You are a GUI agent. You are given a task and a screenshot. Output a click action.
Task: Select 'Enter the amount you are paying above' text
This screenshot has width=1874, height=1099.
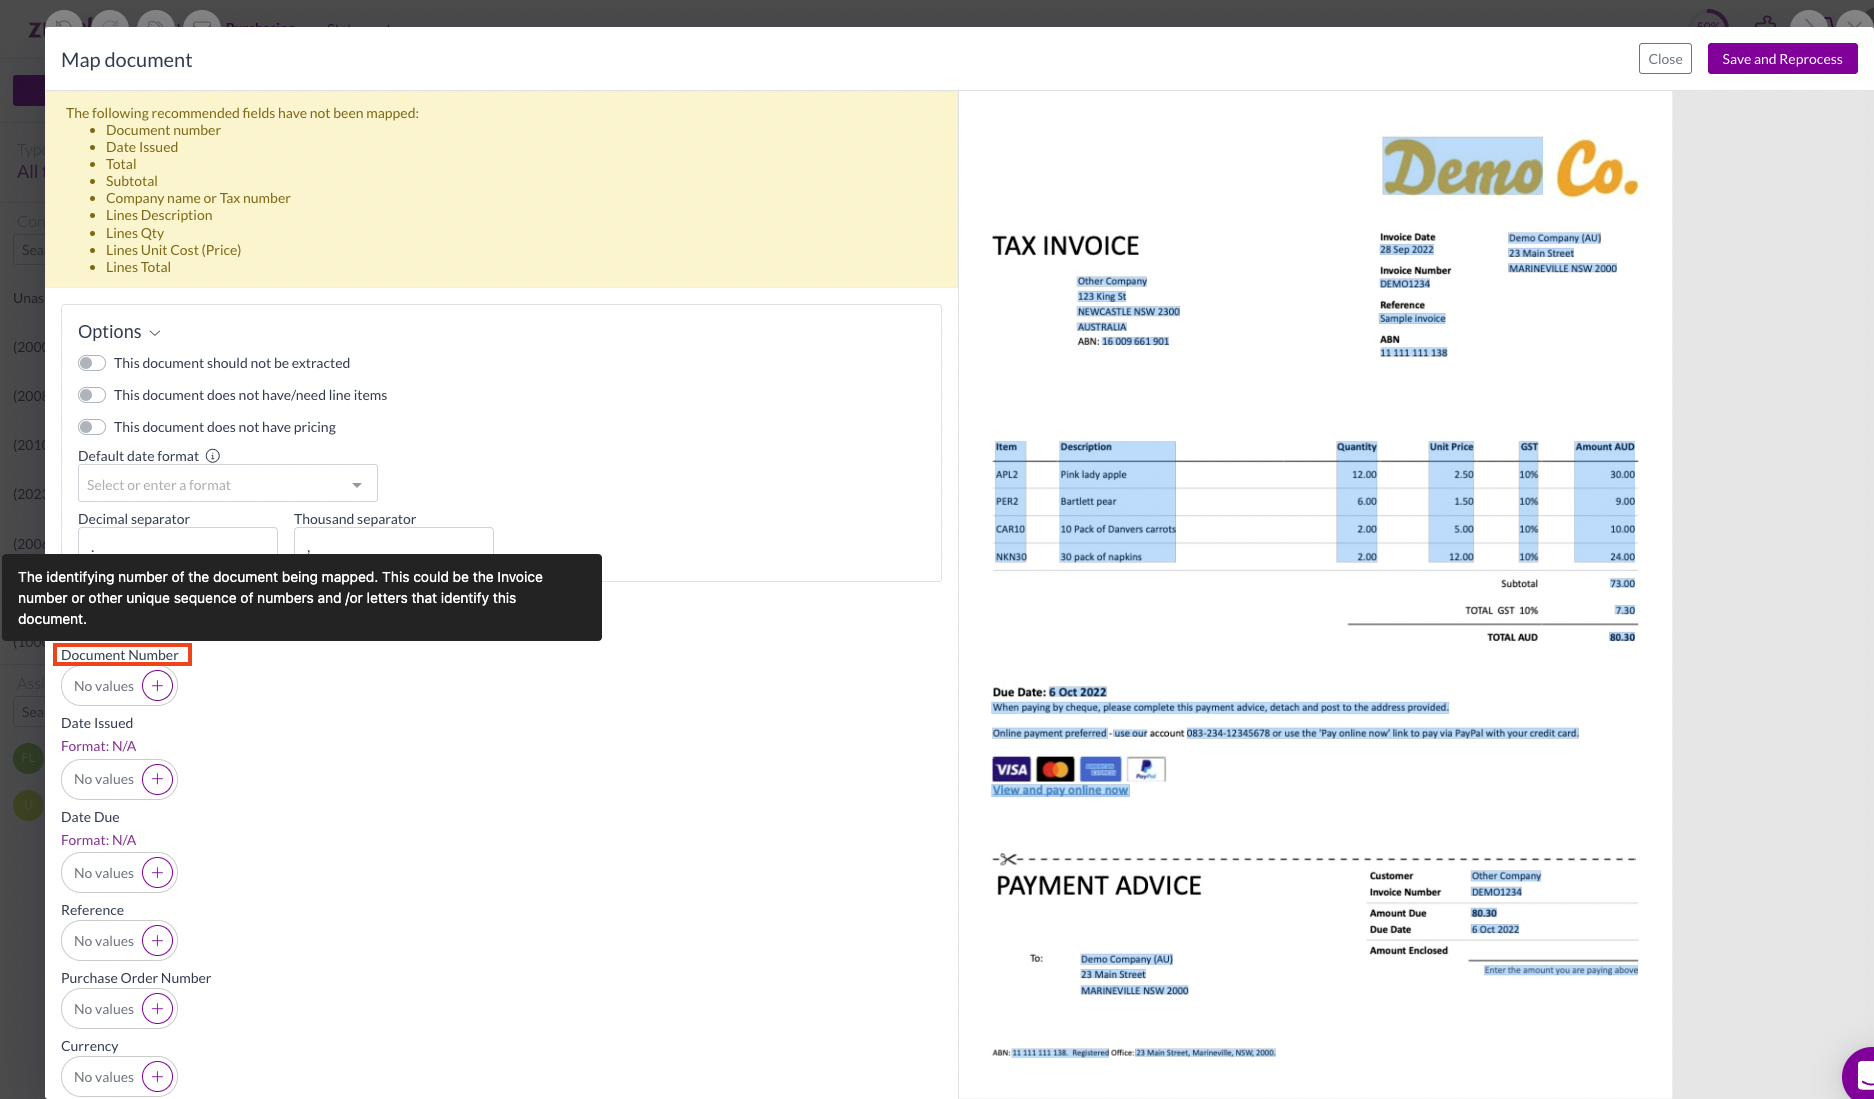point(1561,970)
